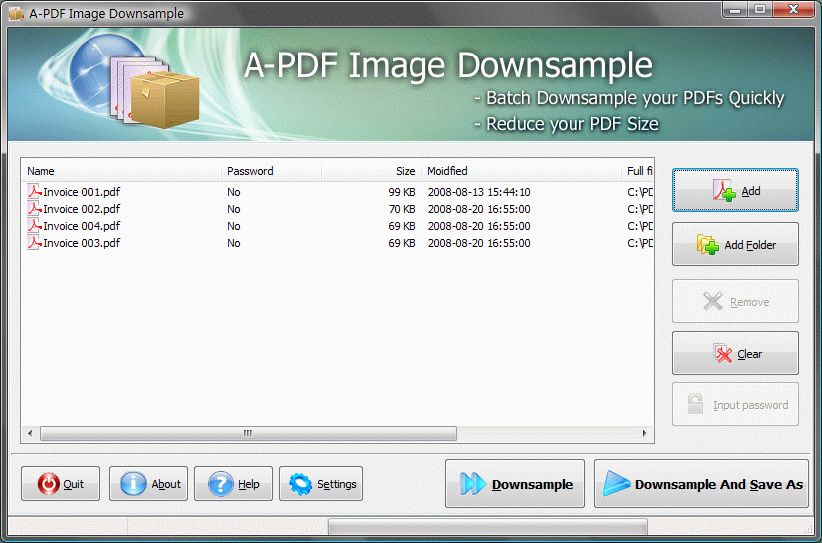Click the app icon in the title bar
This screenshot has height=543, width=822.
(16, 13)
